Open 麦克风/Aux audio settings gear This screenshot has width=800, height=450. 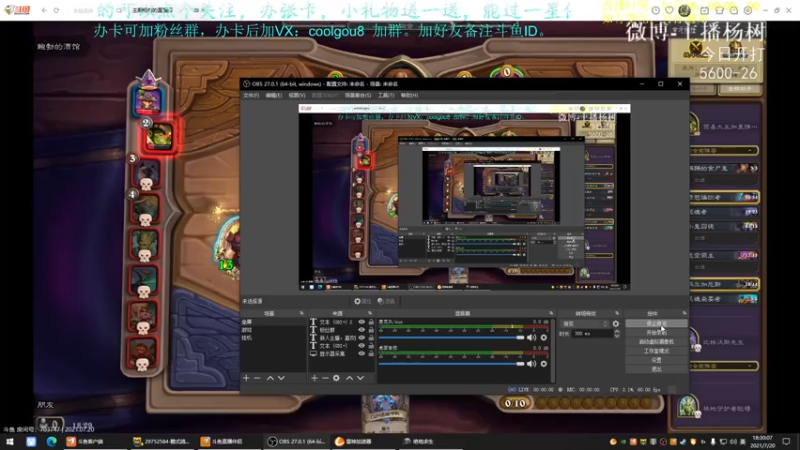(x=544, y=338)
